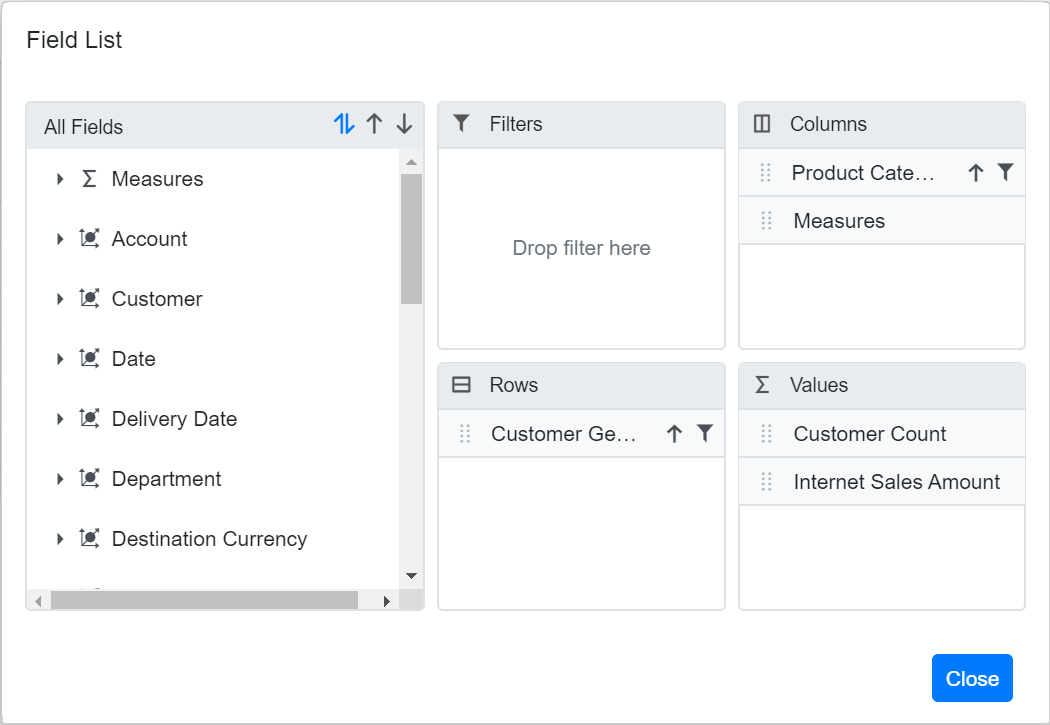Click the Rows panel header icon

coord(461,385)
